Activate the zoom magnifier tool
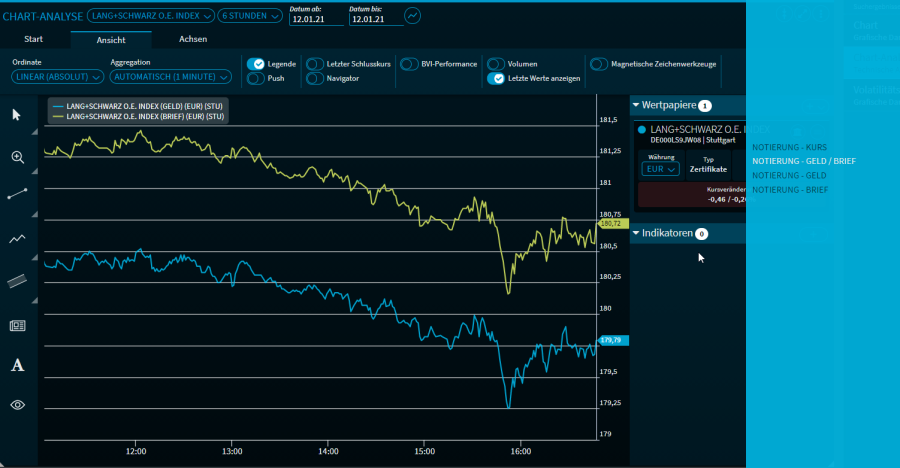The width and height of the screenshot is (900, 468). click(17, 157)
